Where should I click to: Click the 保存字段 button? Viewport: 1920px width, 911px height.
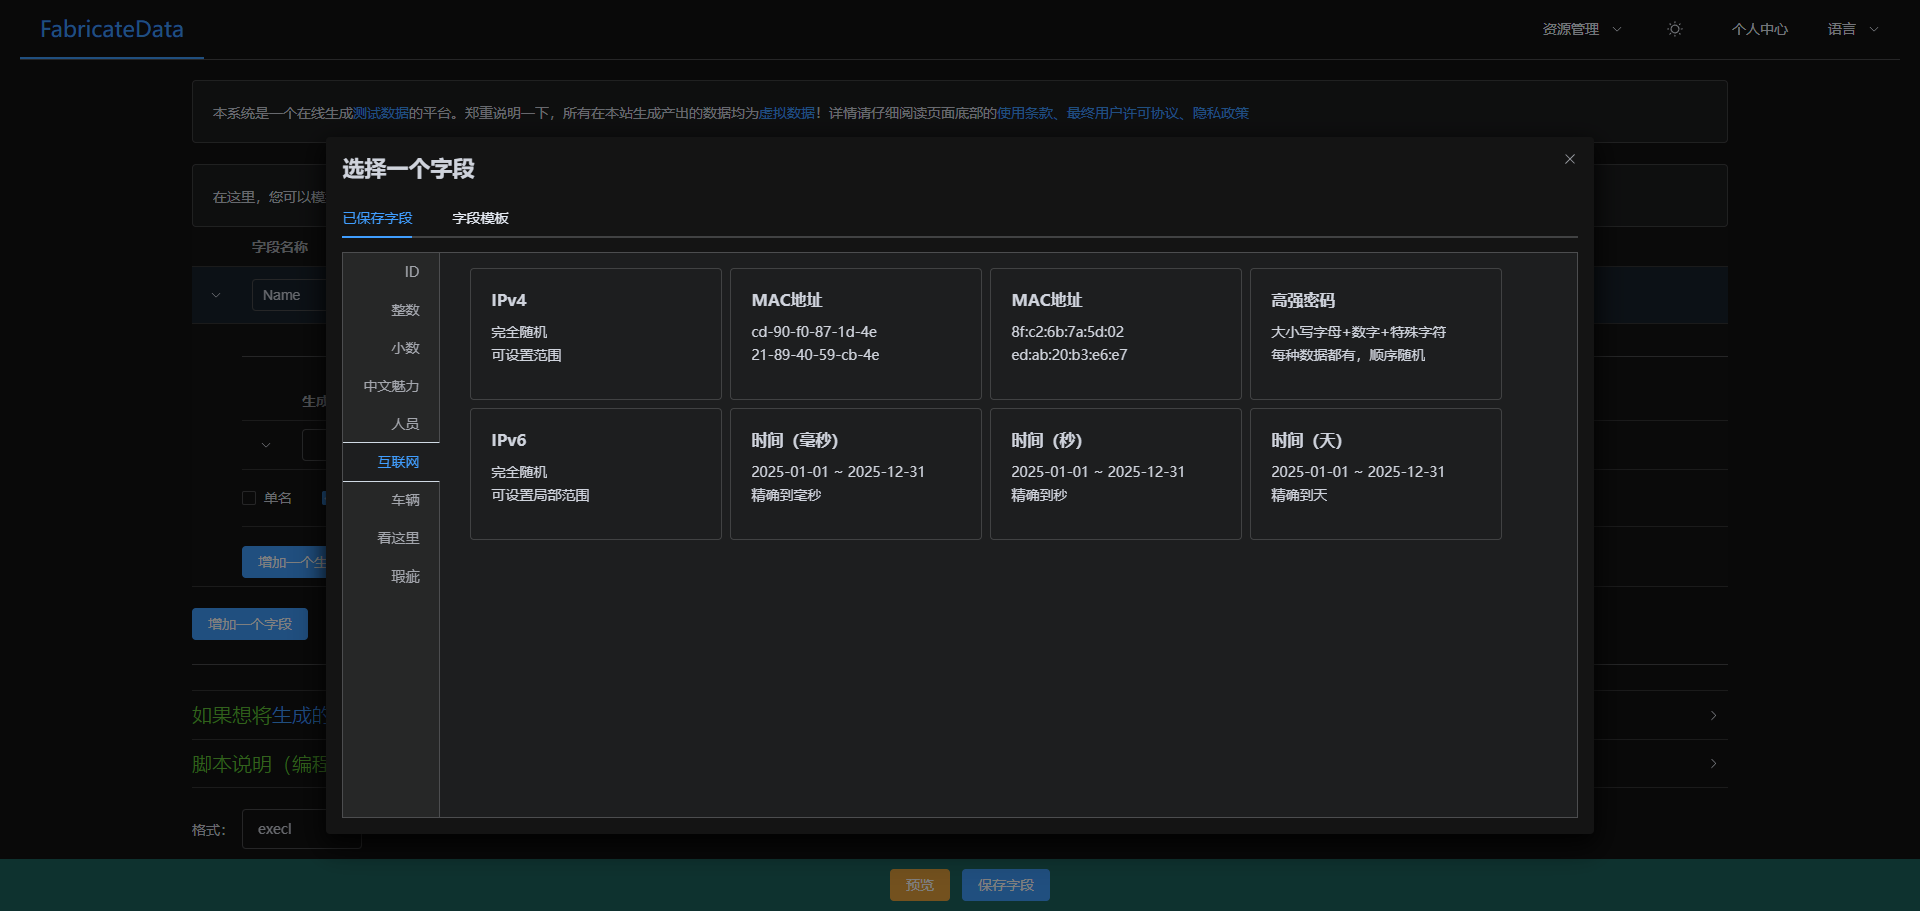click(x=1006, y=885)
